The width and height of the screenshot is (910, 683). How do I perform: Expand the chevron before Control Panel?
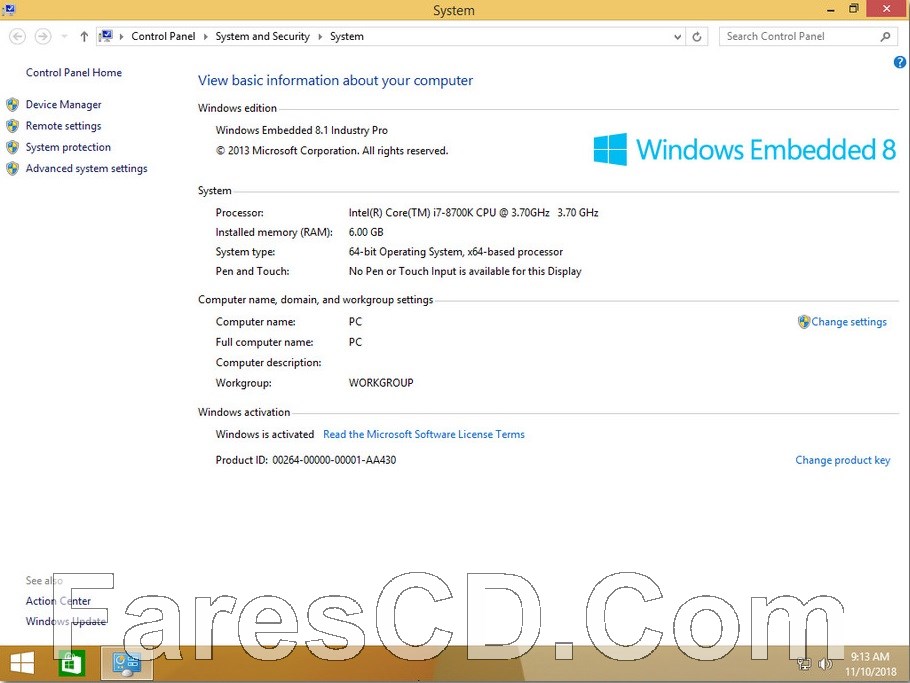121,37
